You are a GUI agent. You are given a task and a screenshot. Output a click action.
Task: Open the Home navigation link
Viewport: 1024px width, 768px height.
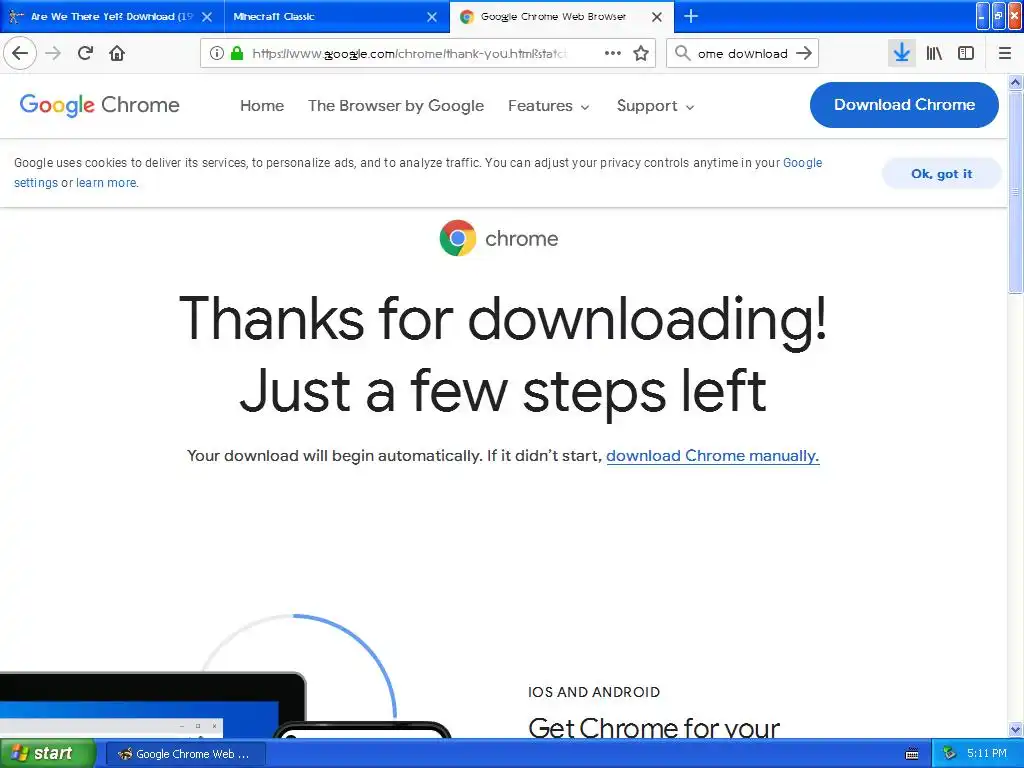(x=262, y=106)
